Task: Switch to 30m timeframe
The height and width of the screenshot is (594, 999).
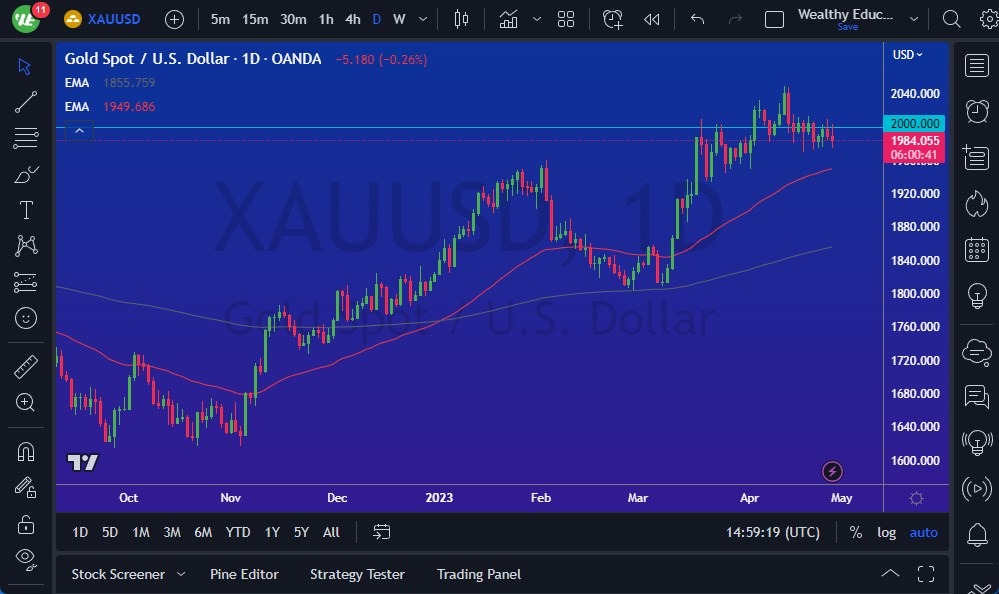Action: pos(293,19)
